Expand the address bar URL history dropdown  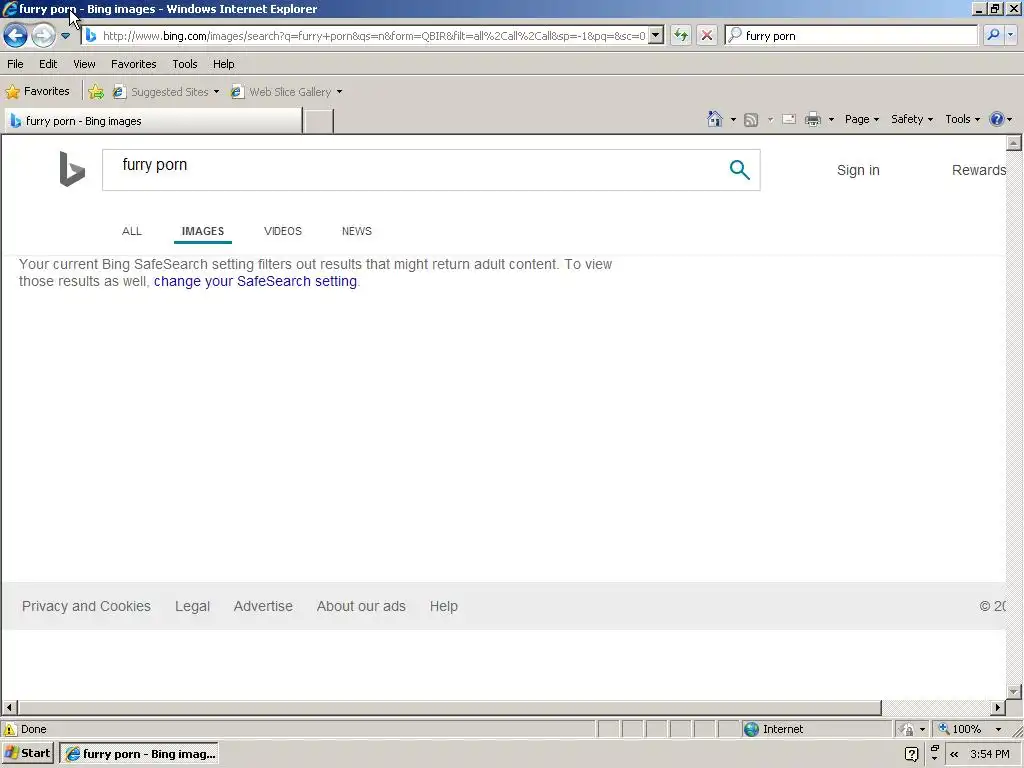(656, 36)
